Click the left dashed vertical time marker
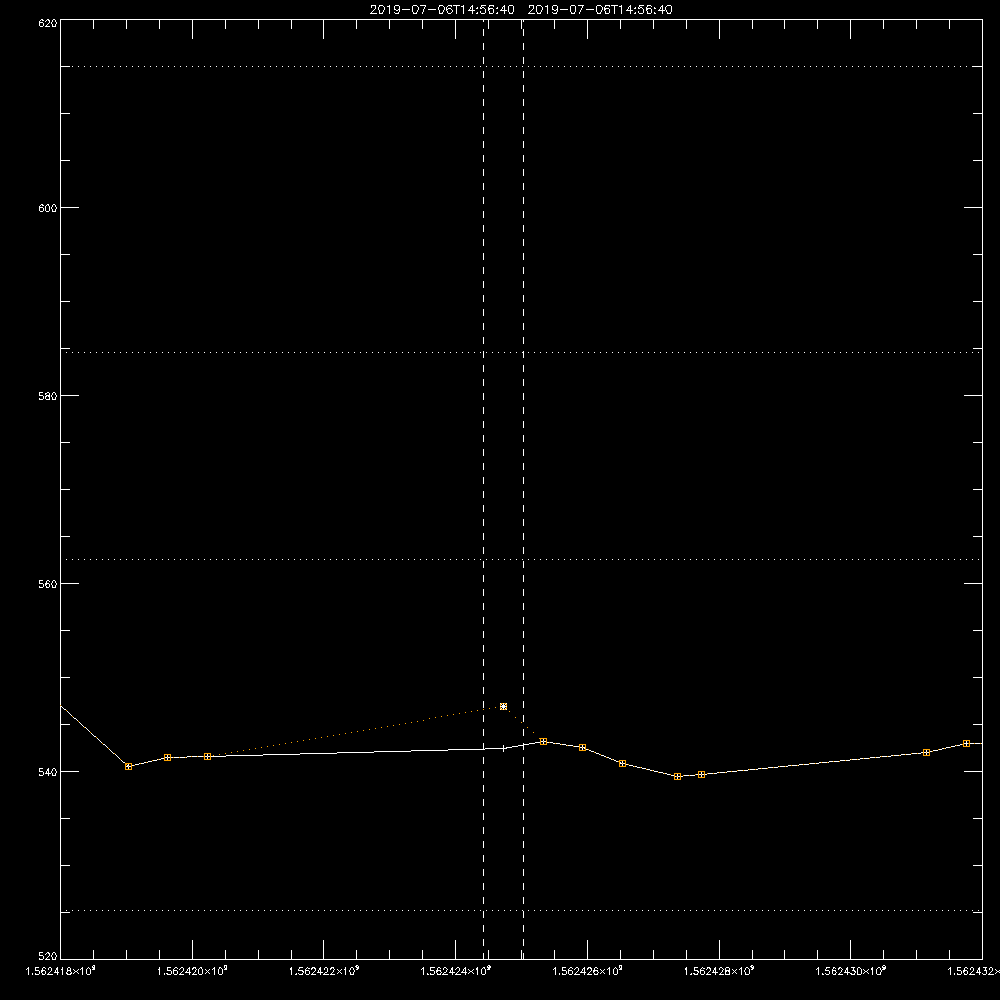 click(483, 489)
